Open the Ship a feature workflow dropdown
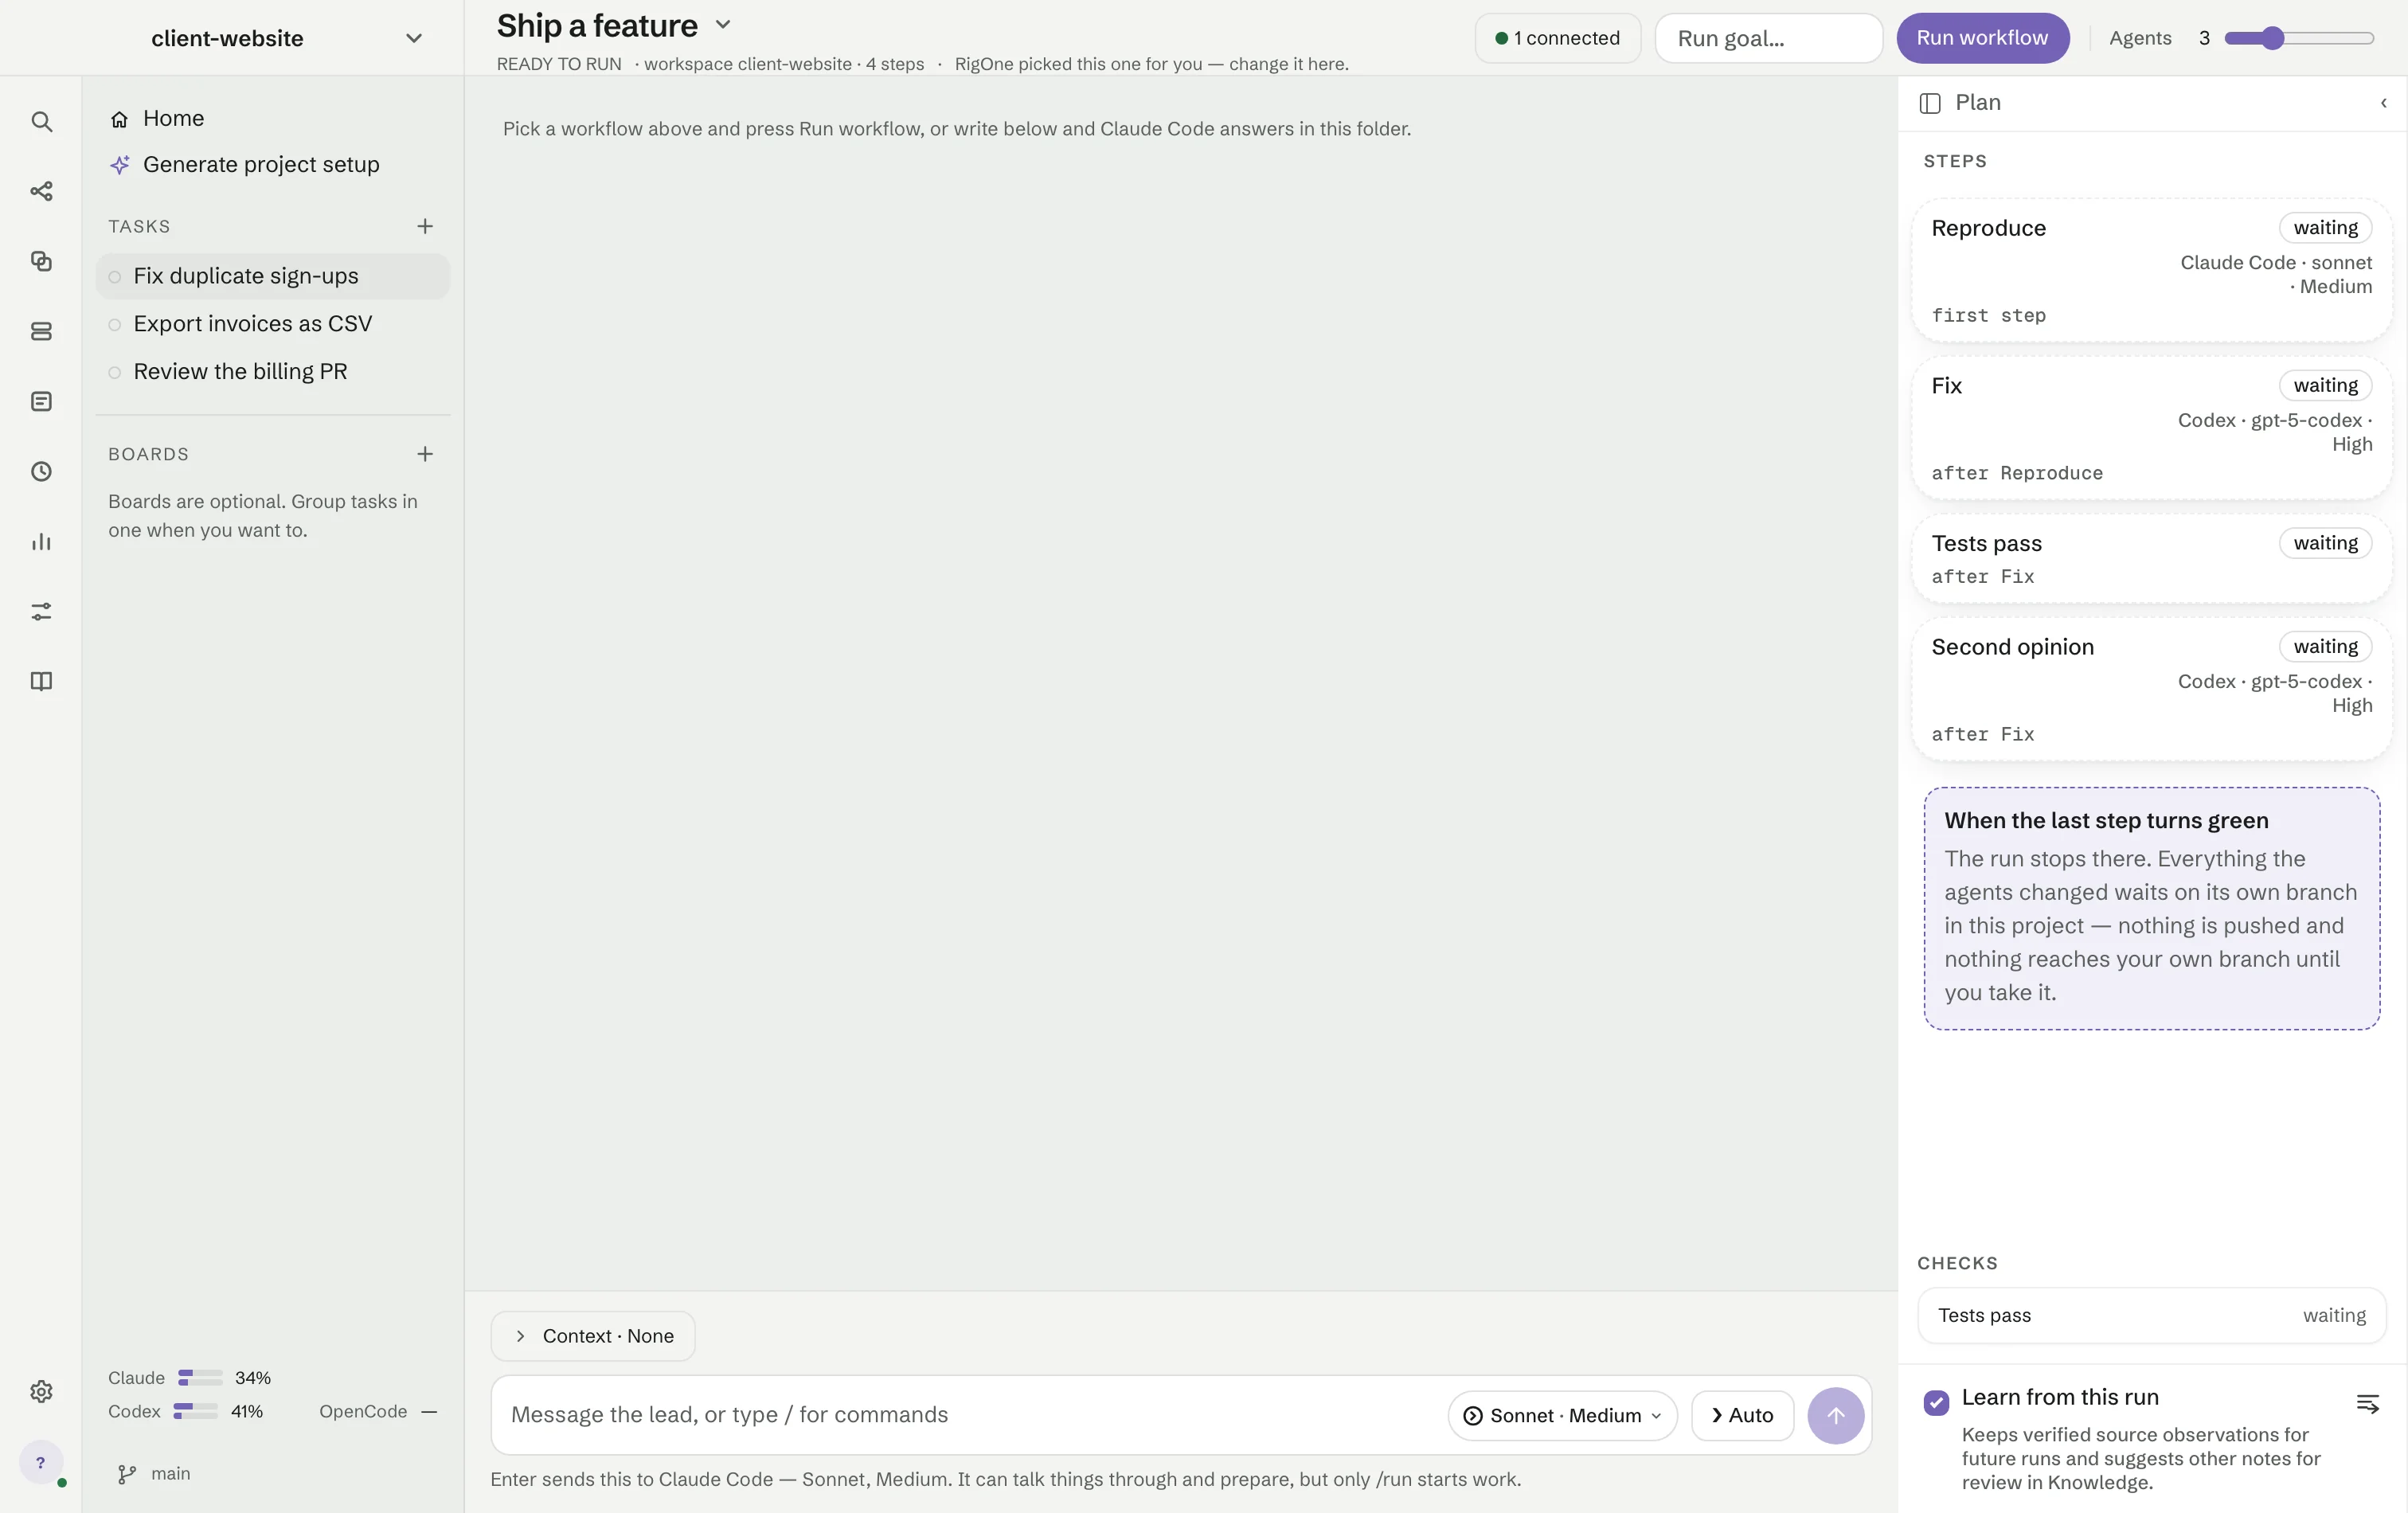This screenshot has height=1513, width=2408. tap(723, 25)
